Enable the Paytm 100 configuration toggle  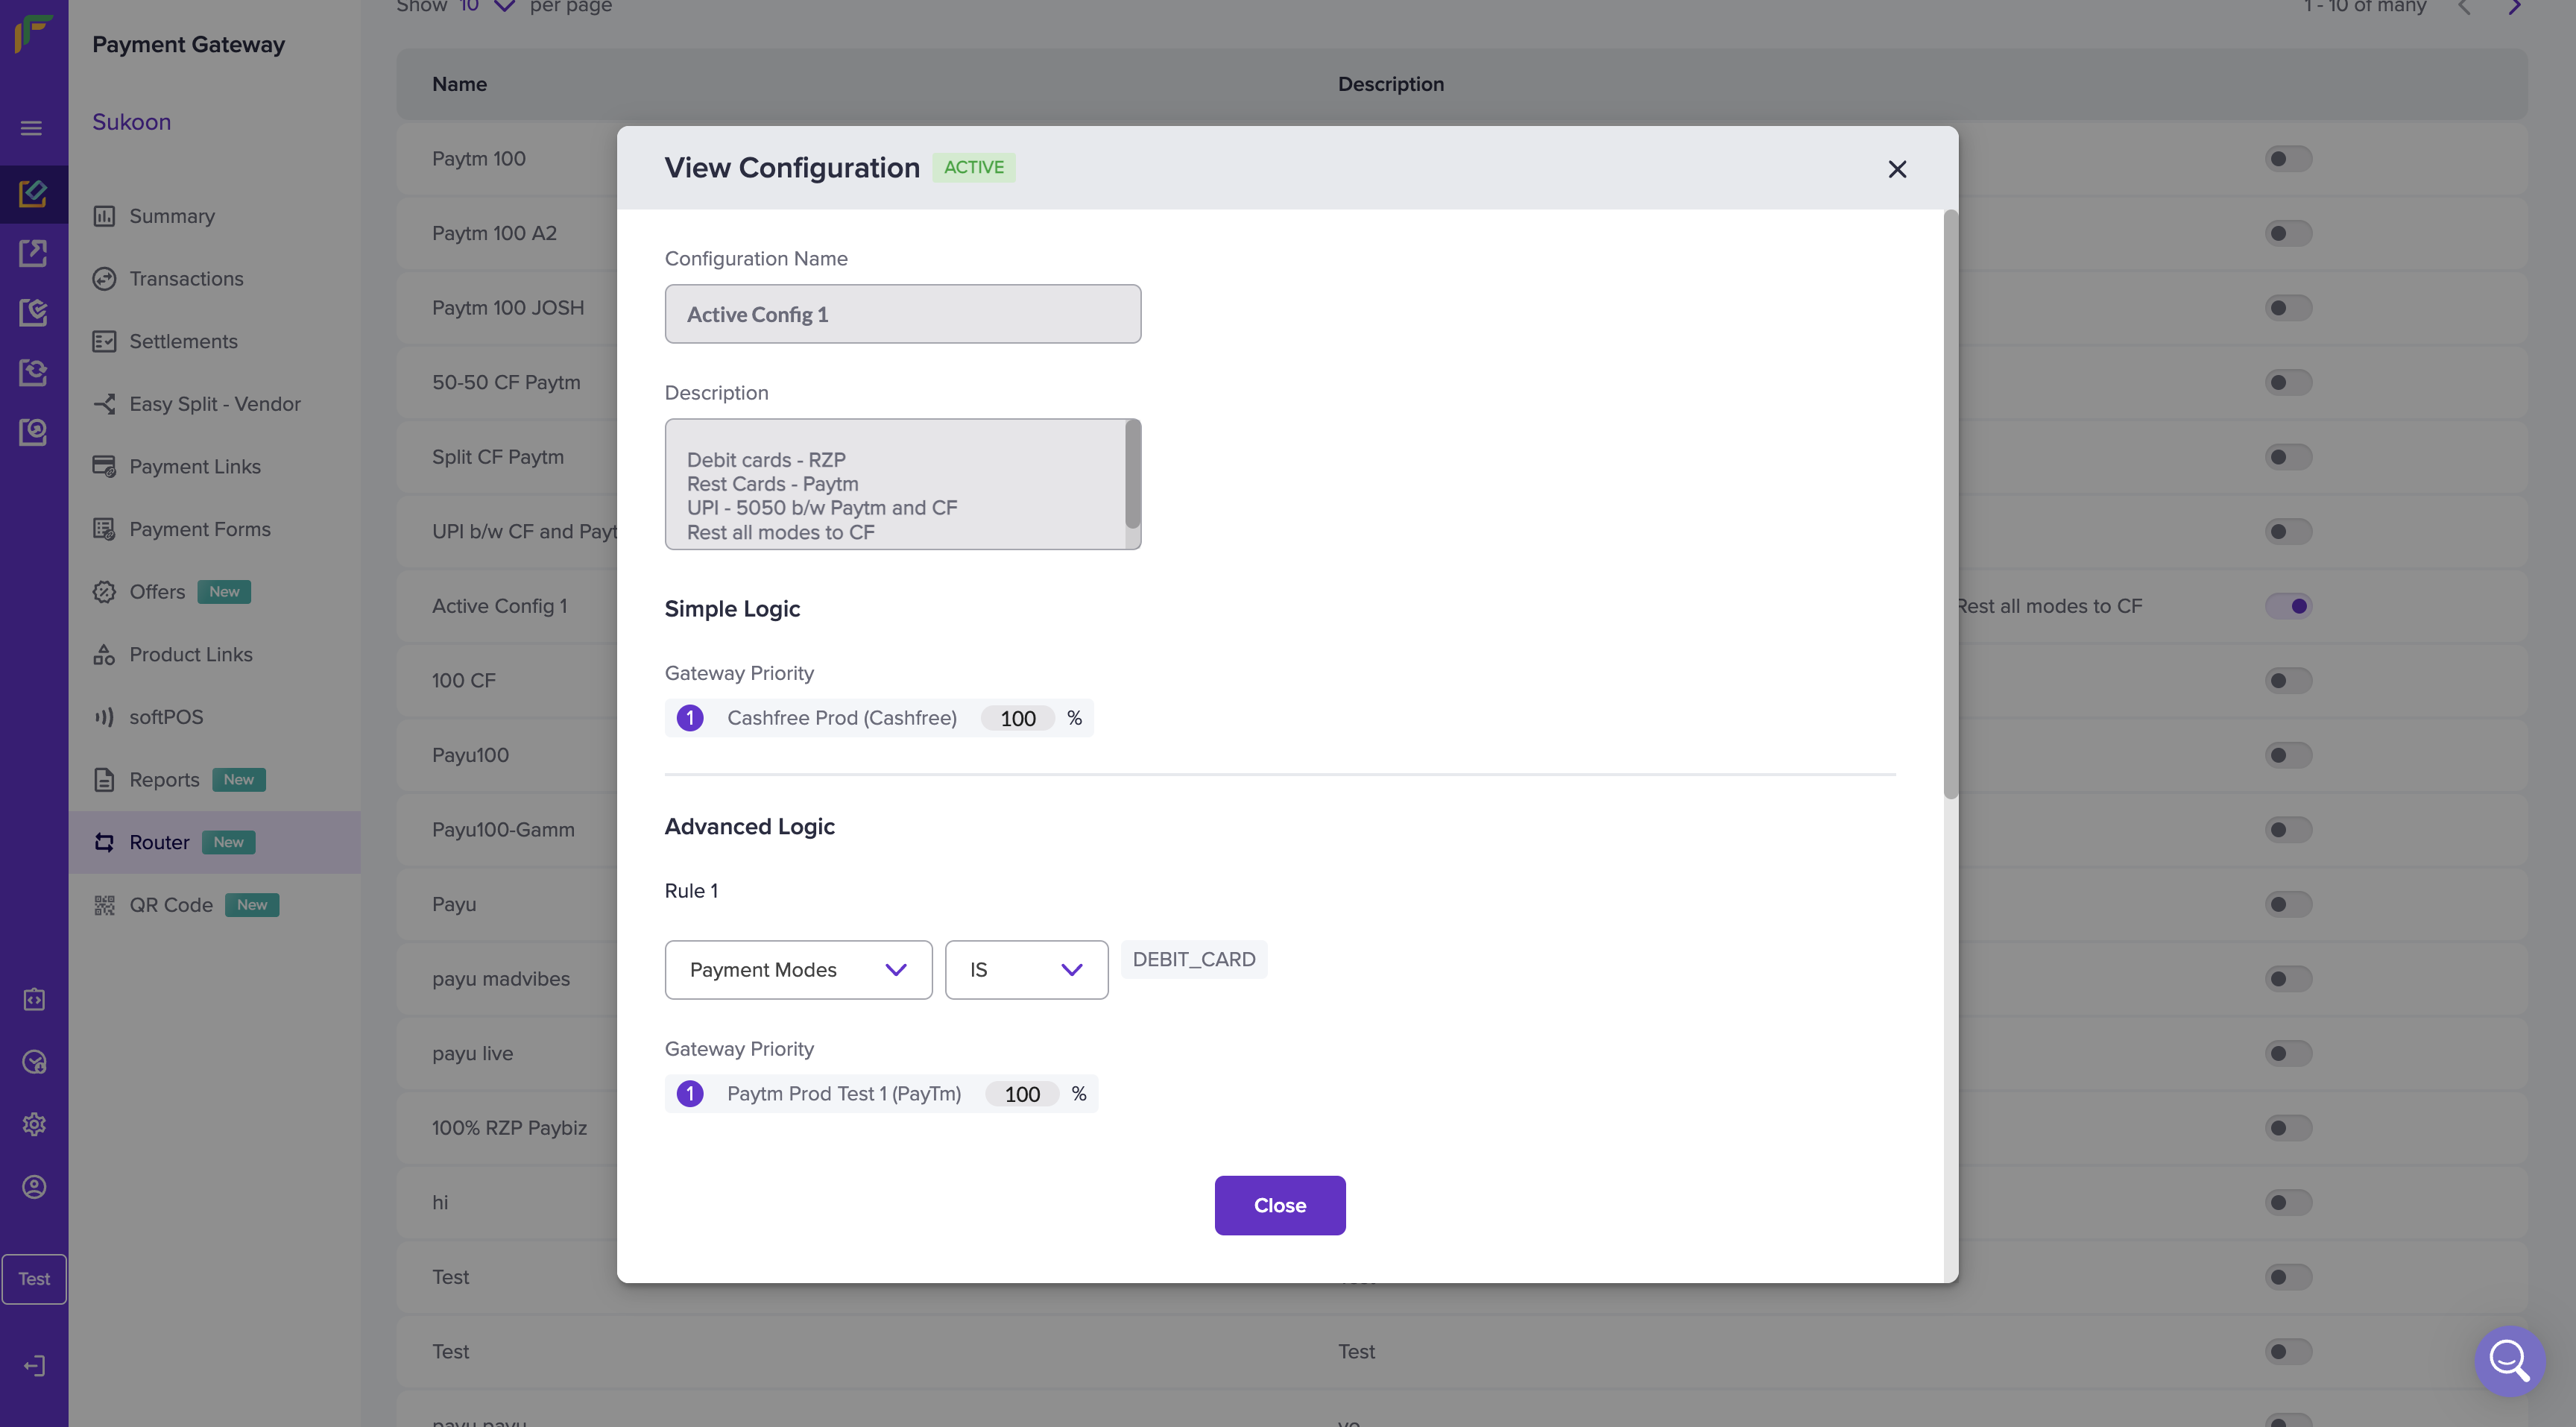[2288, 159]
